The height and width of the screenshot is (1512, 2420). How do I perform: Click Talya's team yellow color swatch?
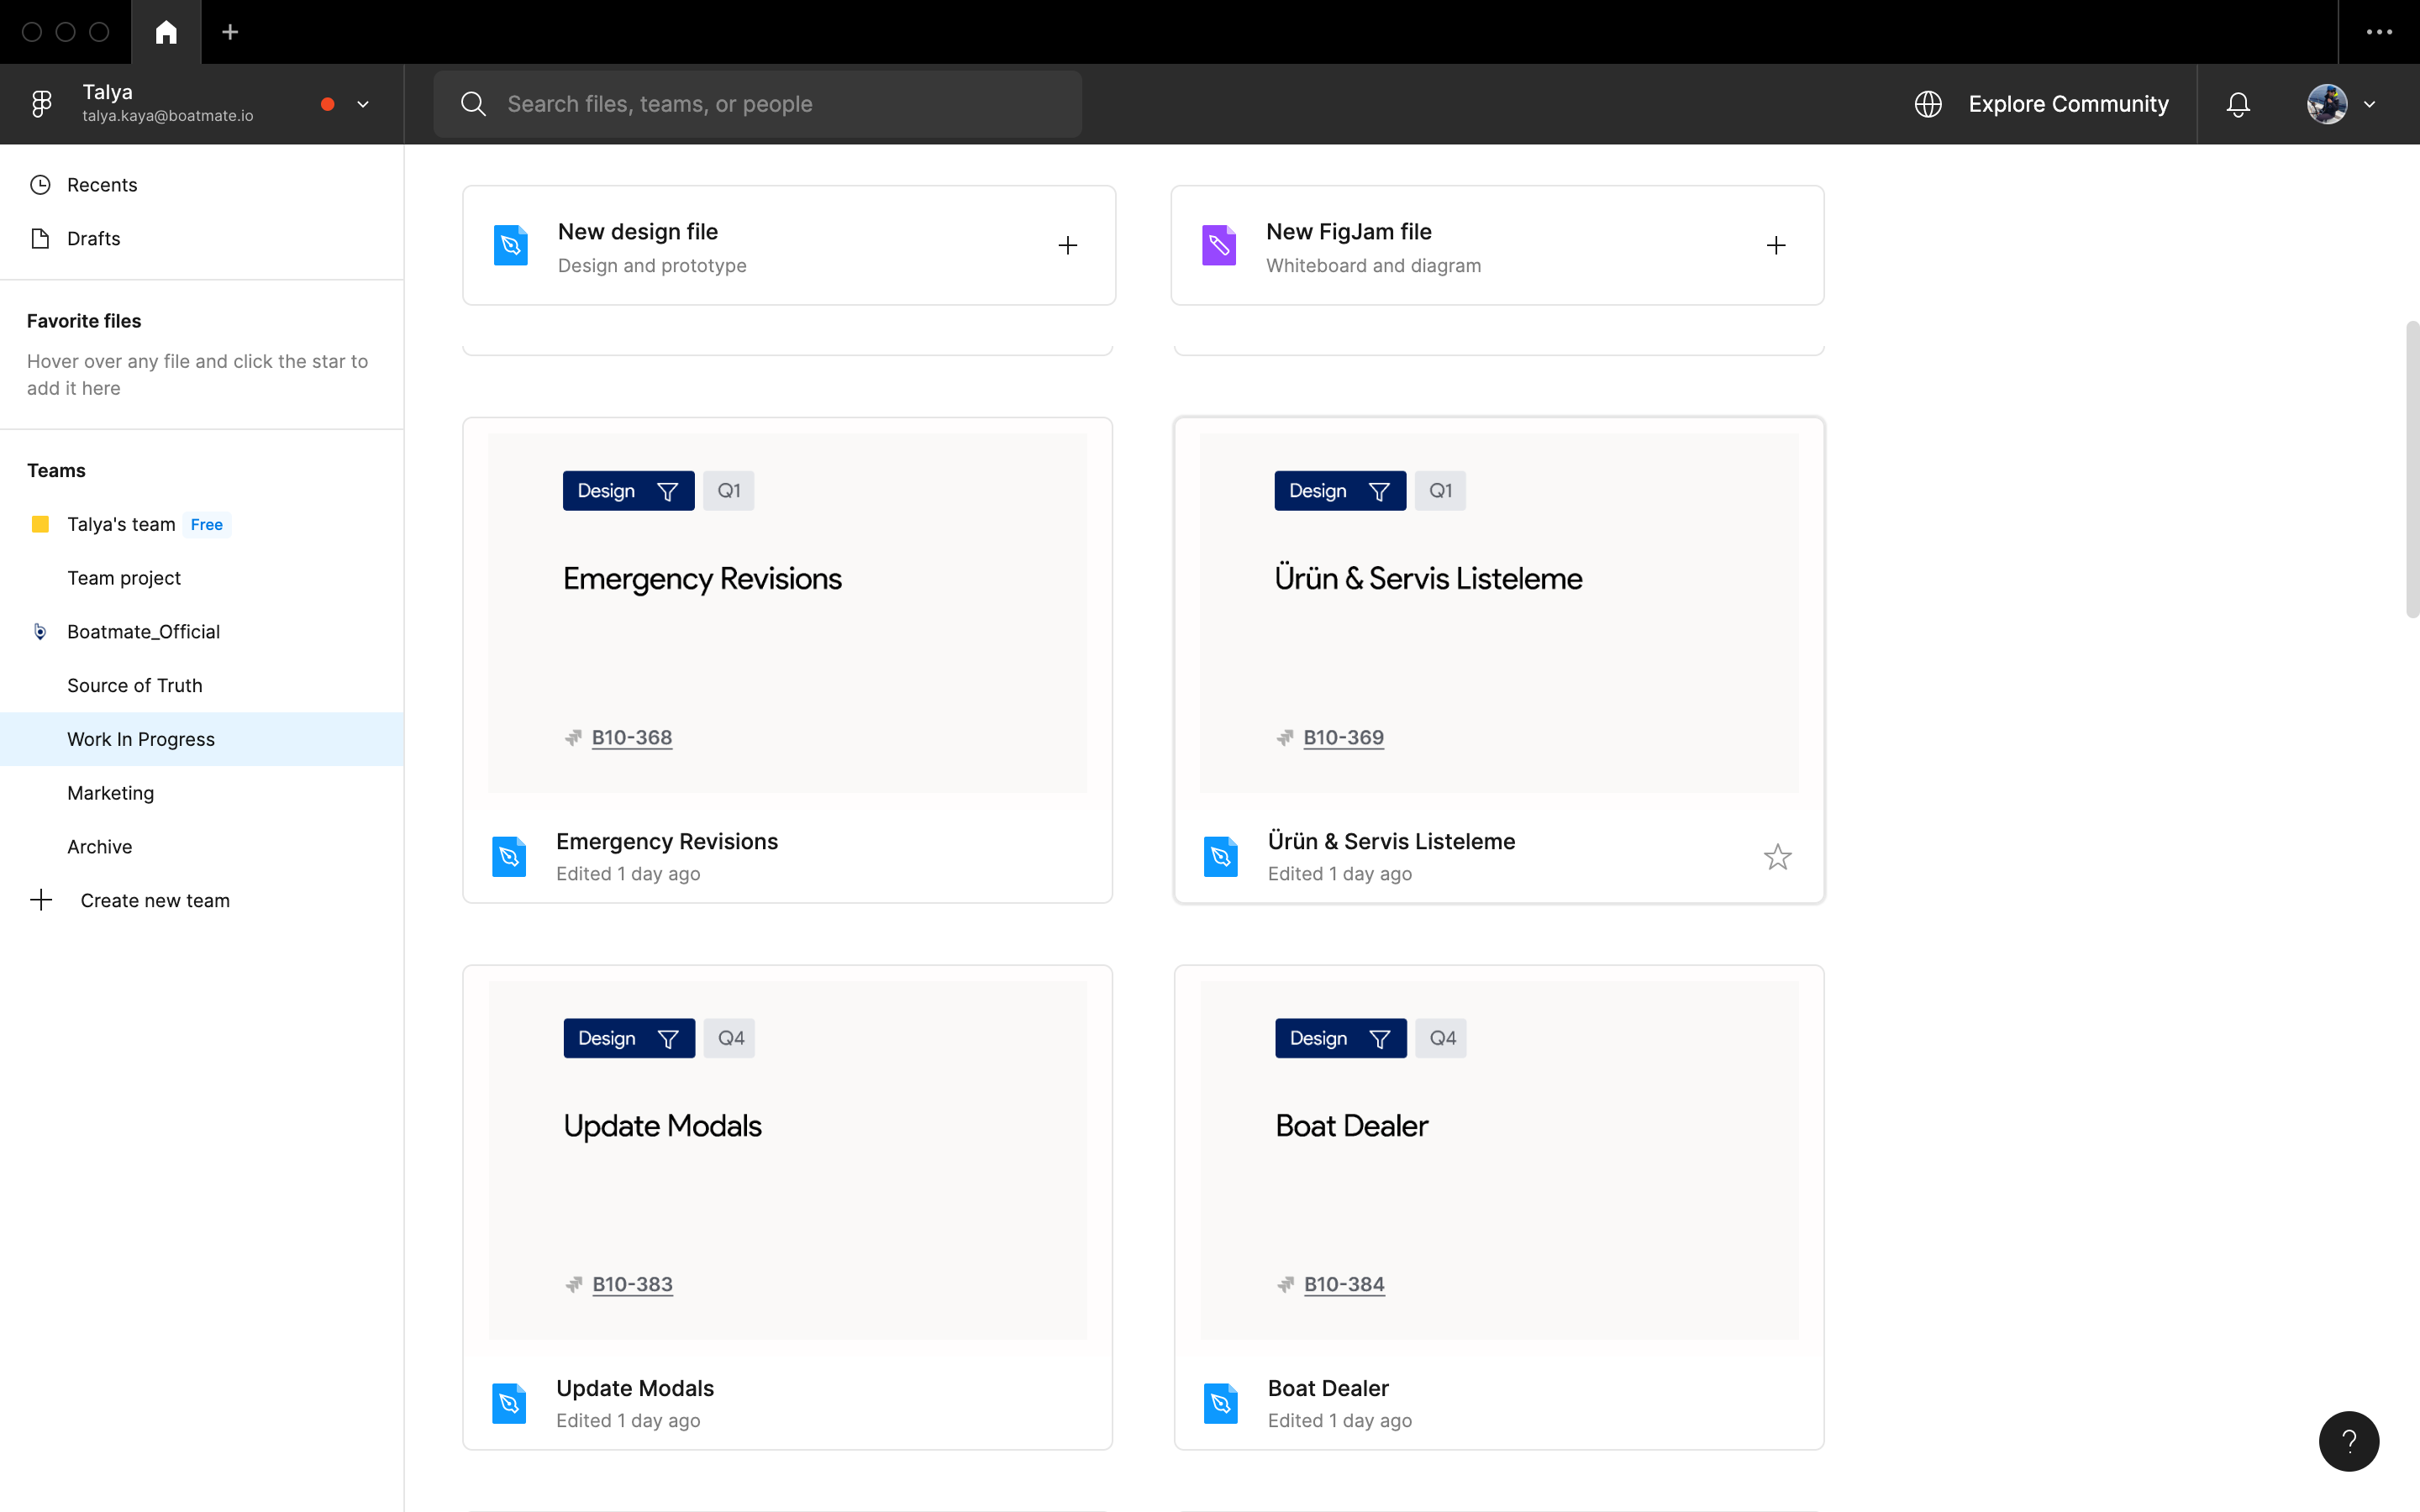pos(40,524)
